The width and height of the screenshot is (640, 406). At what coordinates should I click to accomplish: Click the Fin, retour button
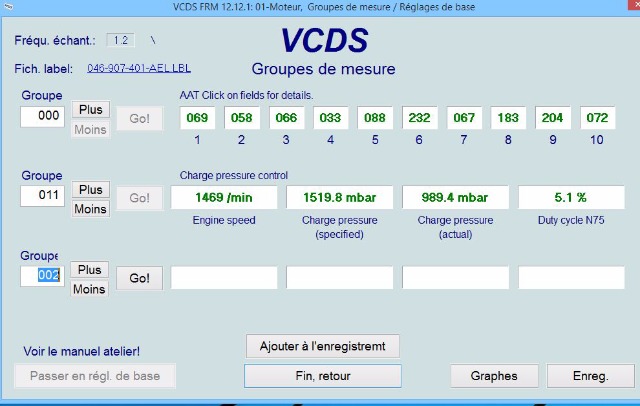pyautogui.click(x=323, y=376)
